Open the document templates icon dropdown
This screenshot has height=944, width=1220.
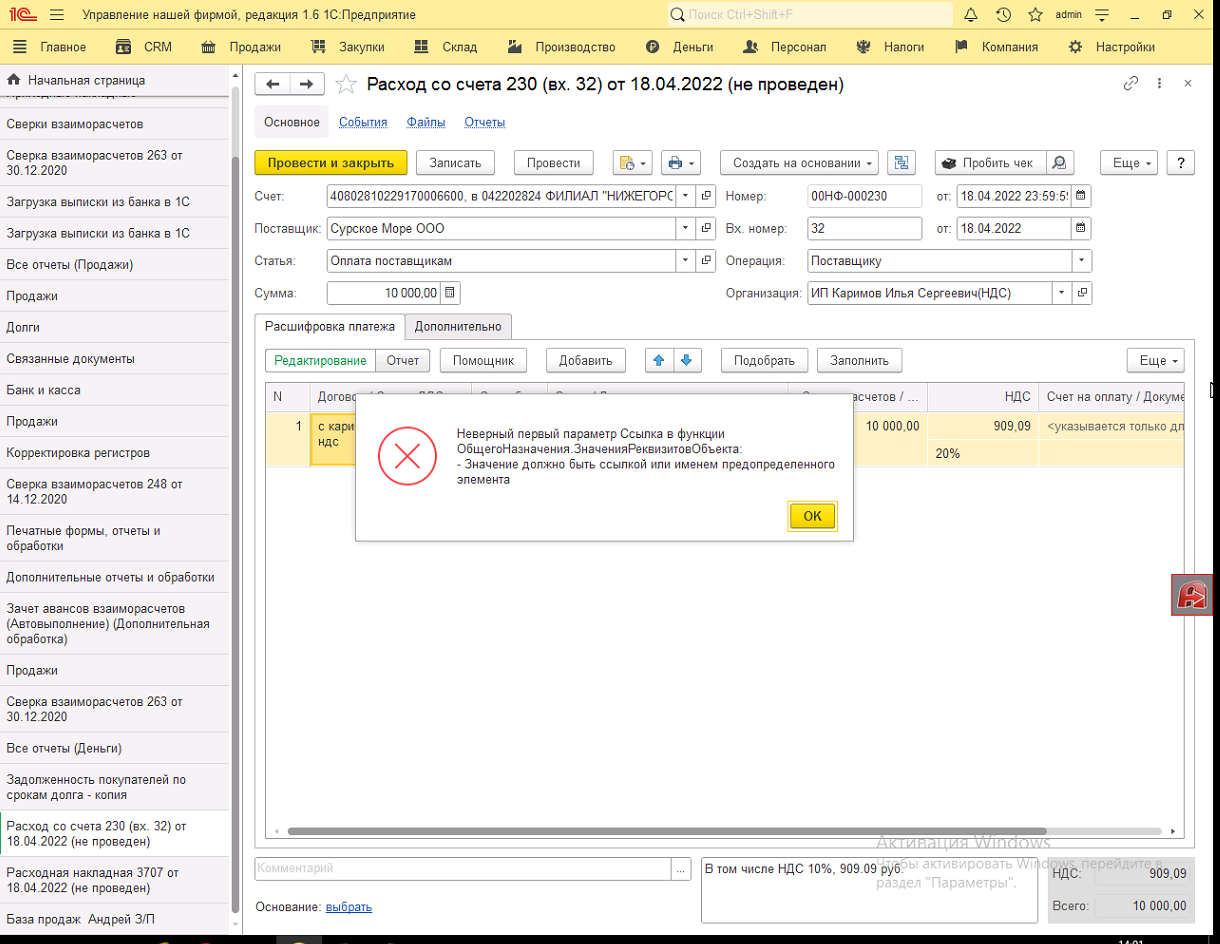633,163
